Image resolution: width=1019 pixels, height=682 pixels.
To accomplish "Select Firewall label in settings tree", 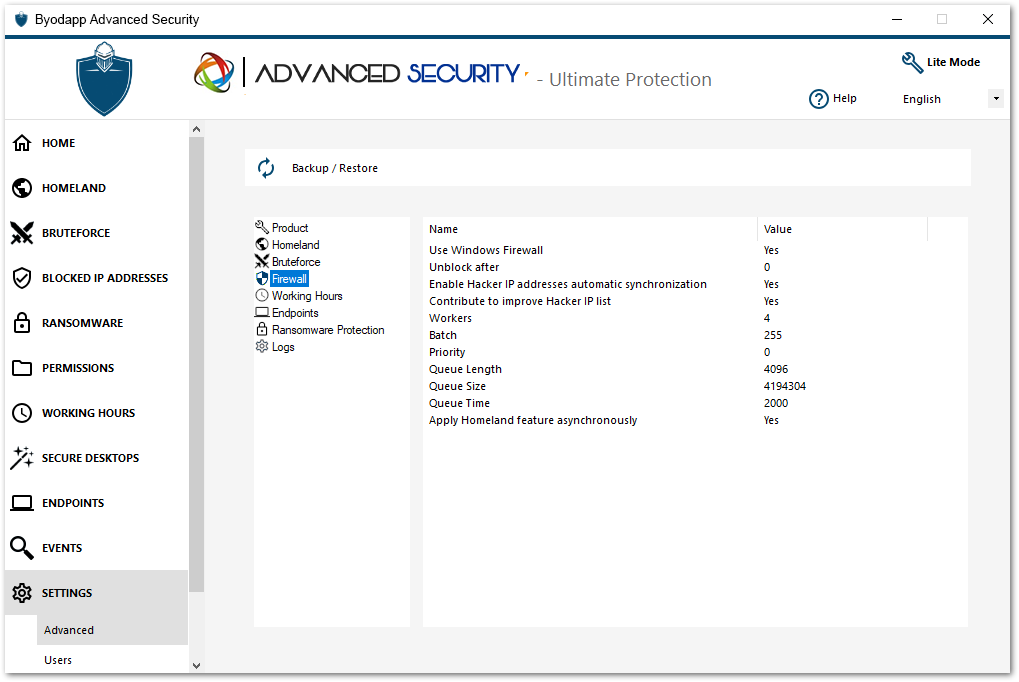I will tap(289, 279).
